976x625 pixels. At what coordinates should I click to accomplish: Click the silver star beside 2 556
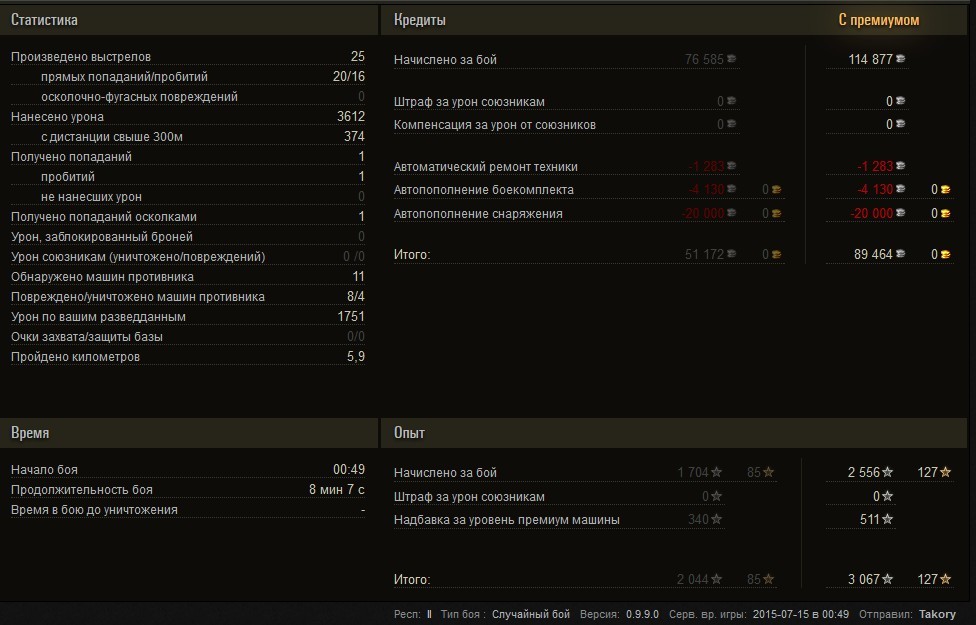pyautogui.click(x=888, y=472)
